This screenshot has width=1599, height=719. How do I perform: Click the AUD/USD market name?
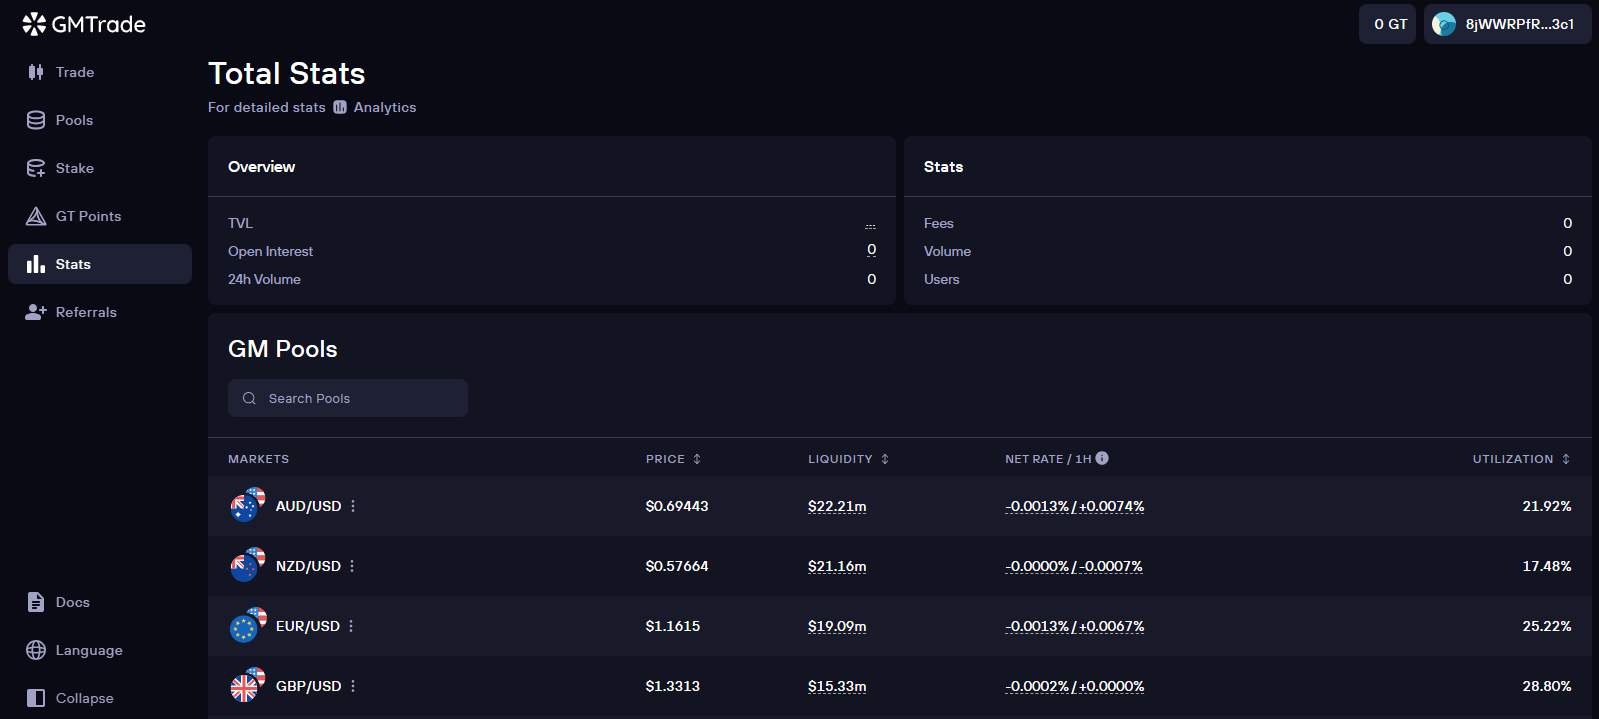[309, 506]
